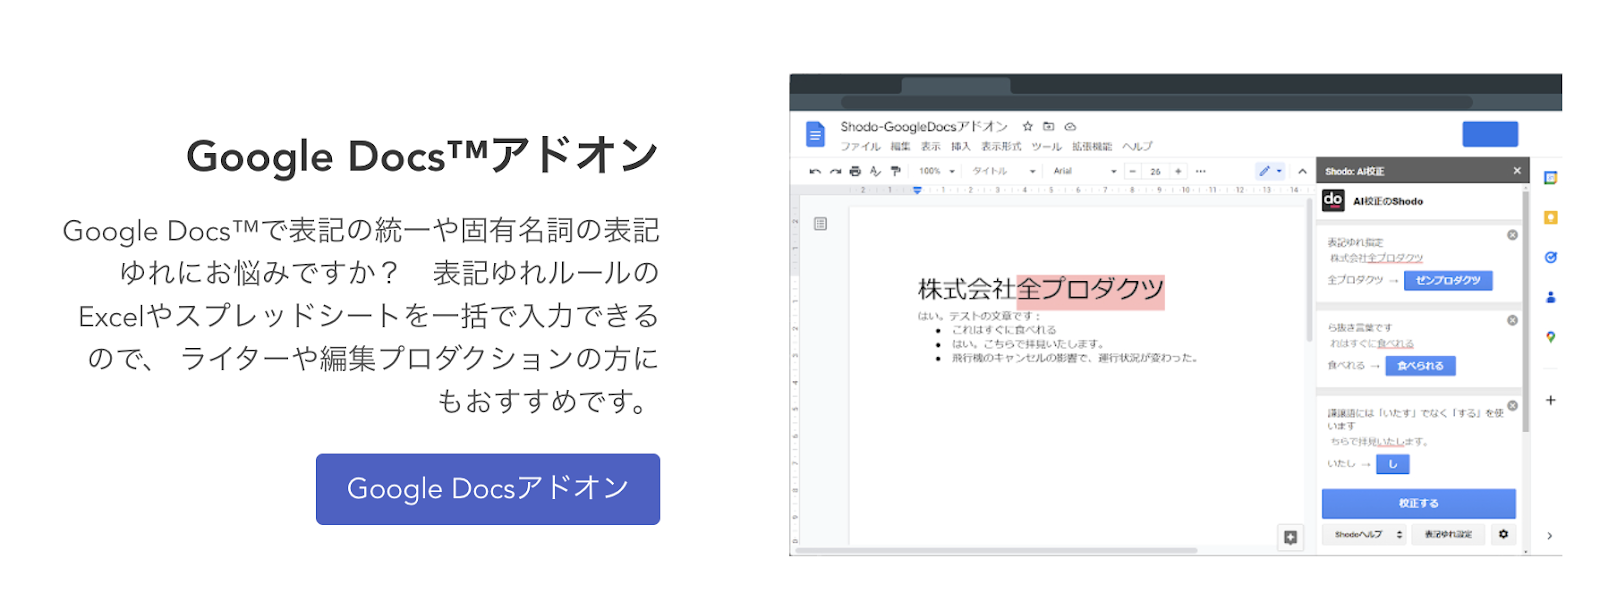Open the 表示形式 menu
Viewport: 1600px width, 601px height.
click(x=1001, y=146)
